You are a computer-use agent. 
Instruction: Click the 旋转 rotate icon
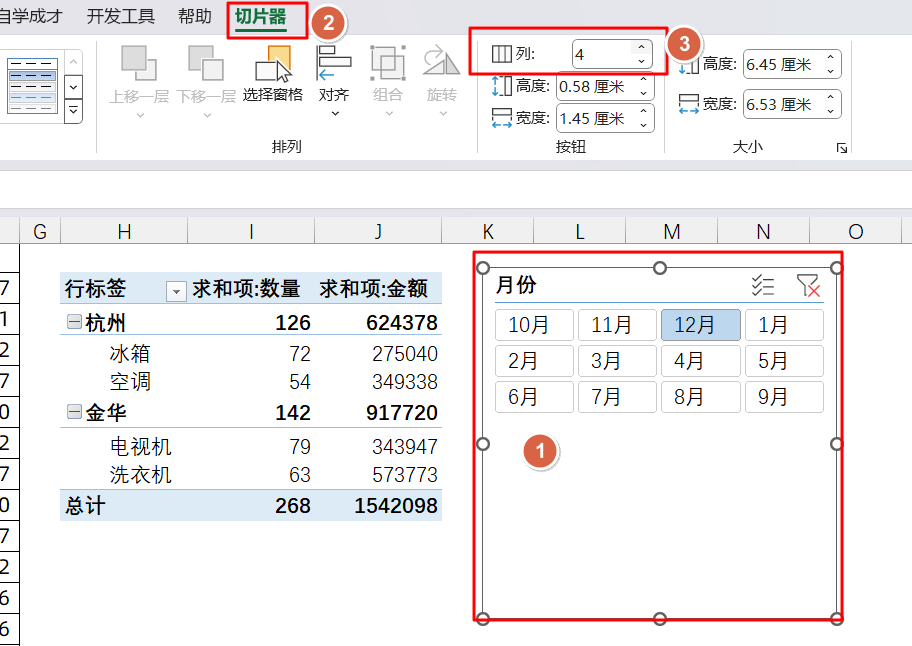tap(441, 63)
